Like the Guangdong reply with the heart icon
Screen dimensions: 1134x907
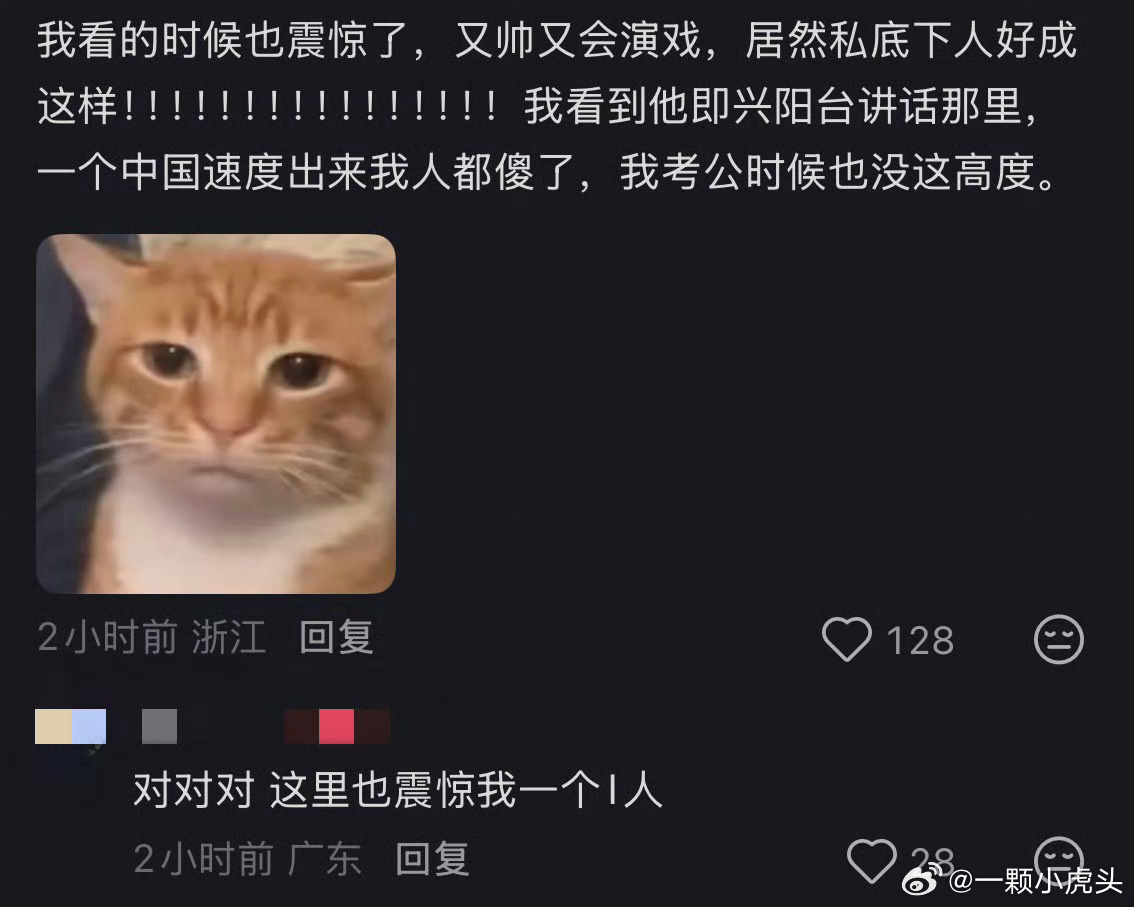pos(871,861)
